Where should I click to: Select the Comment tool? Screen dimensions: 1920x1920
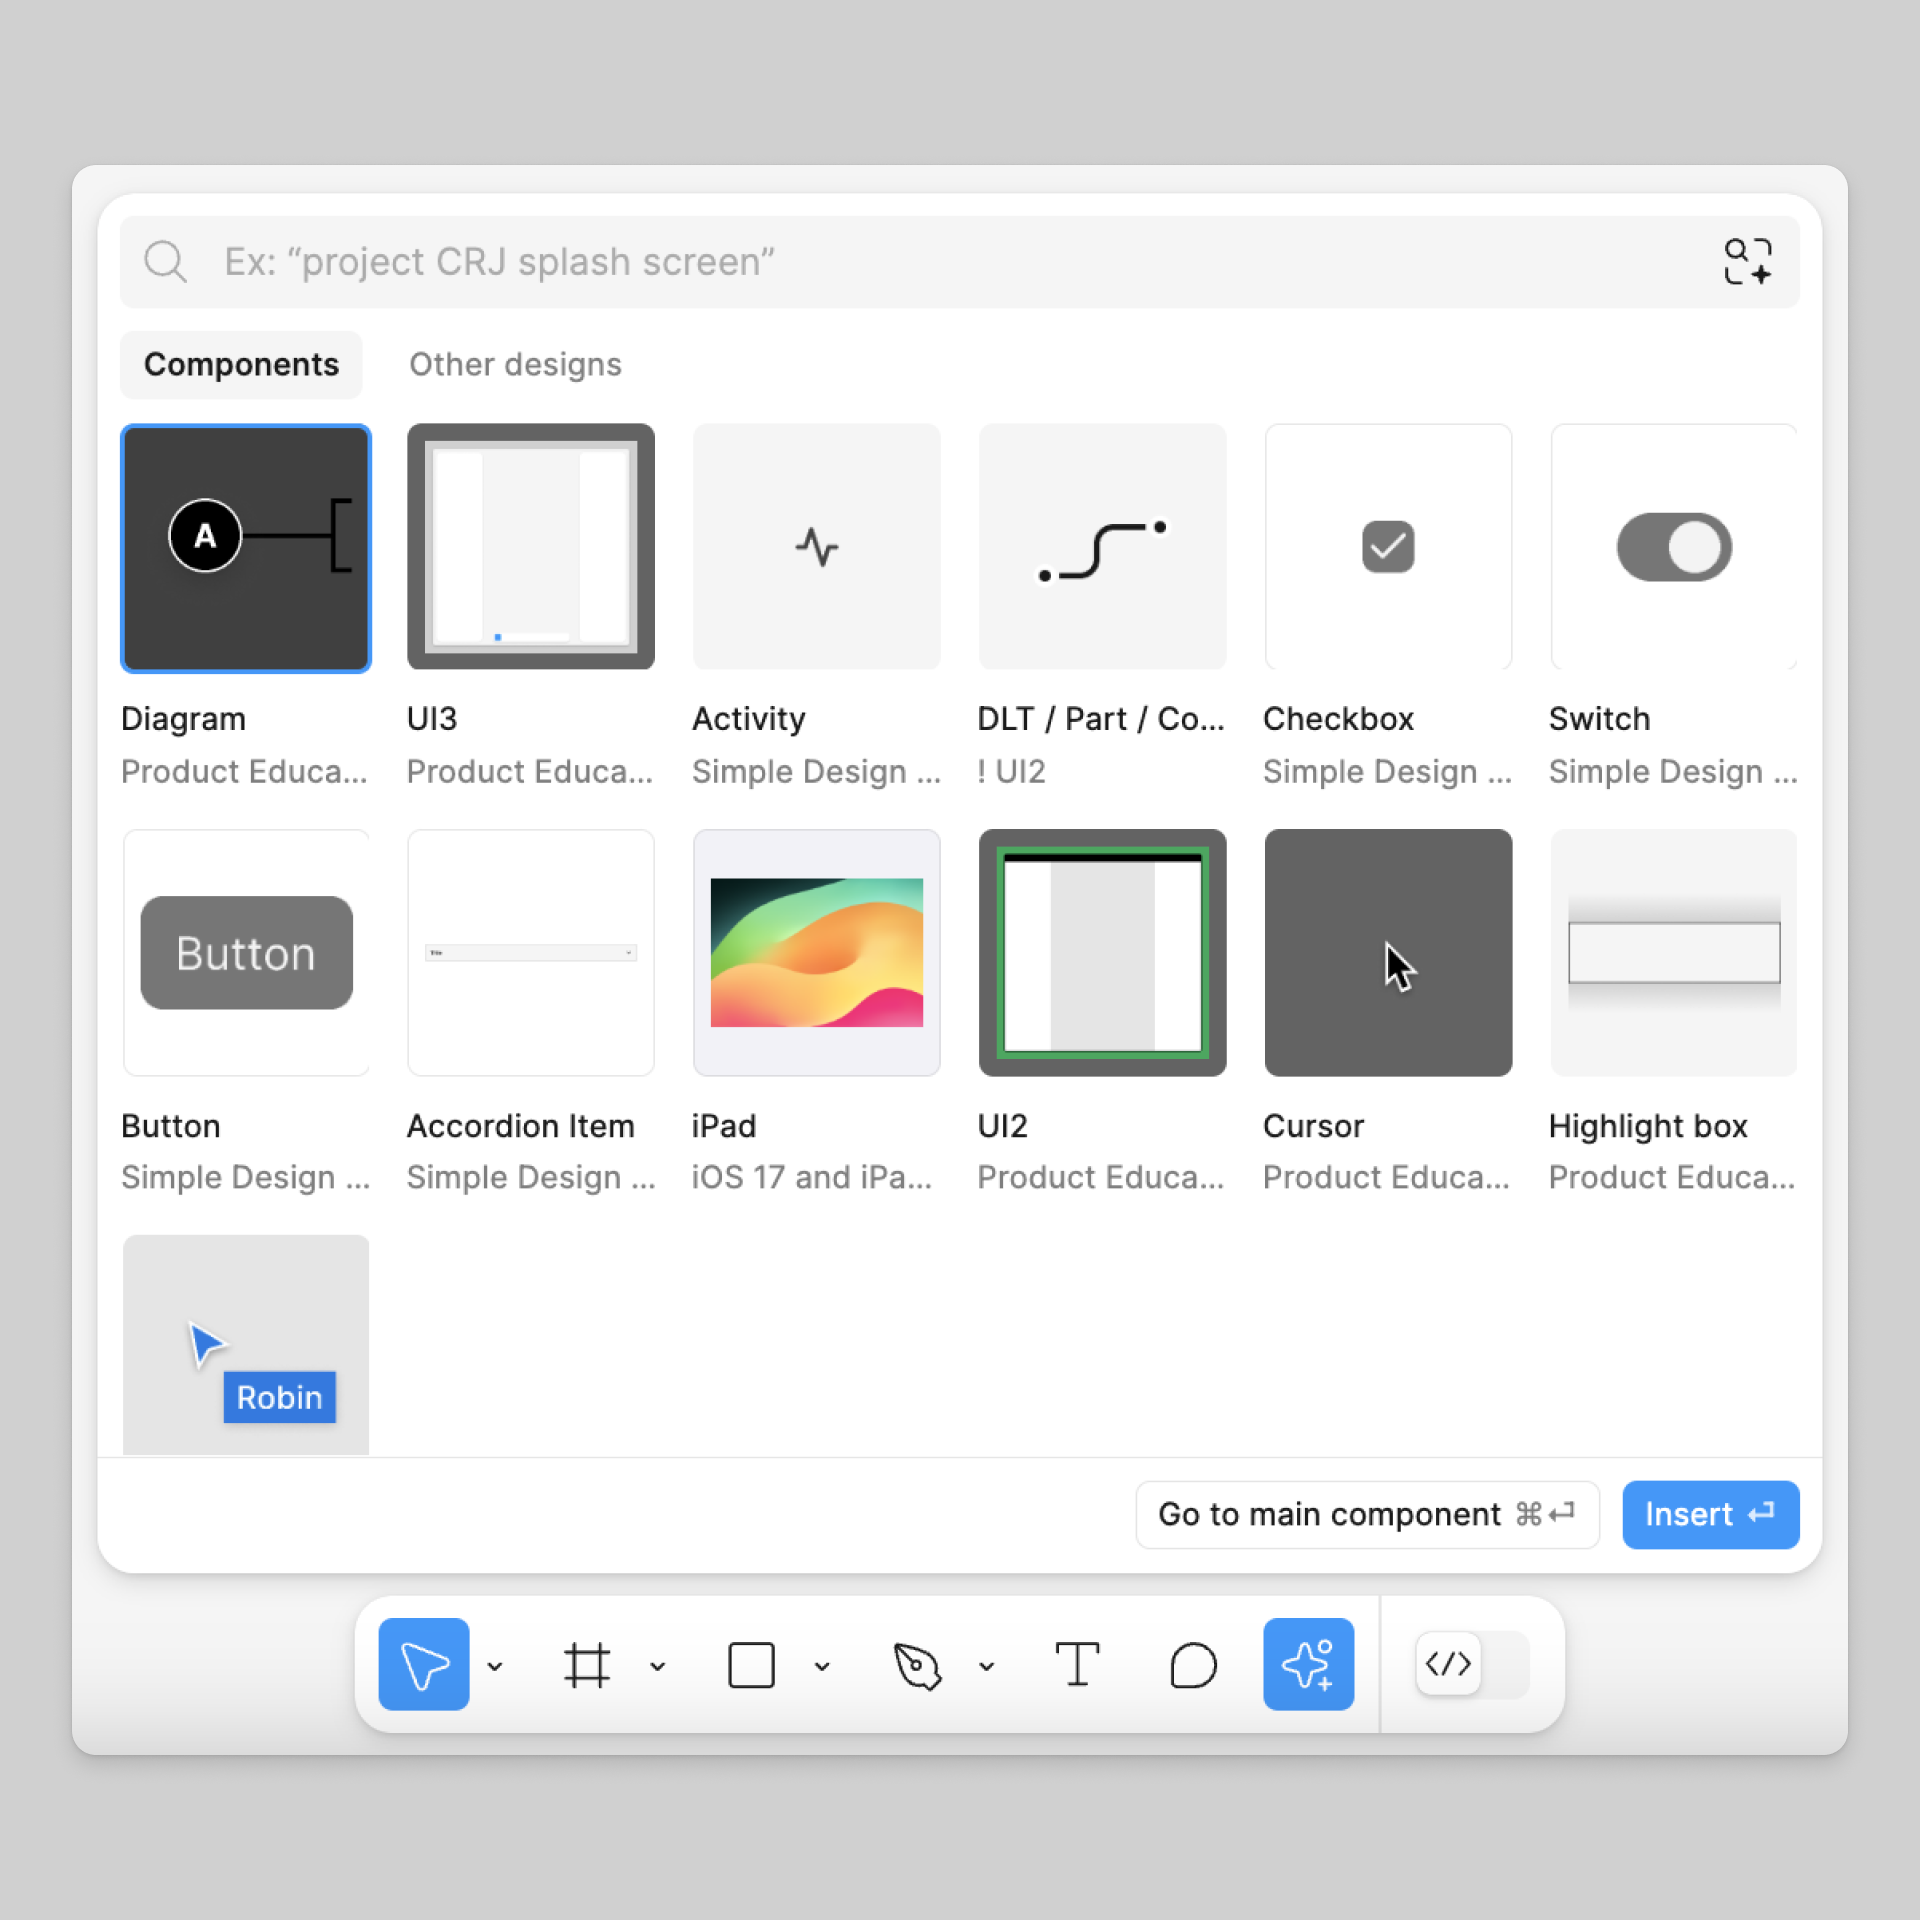coord(1192,1665)
